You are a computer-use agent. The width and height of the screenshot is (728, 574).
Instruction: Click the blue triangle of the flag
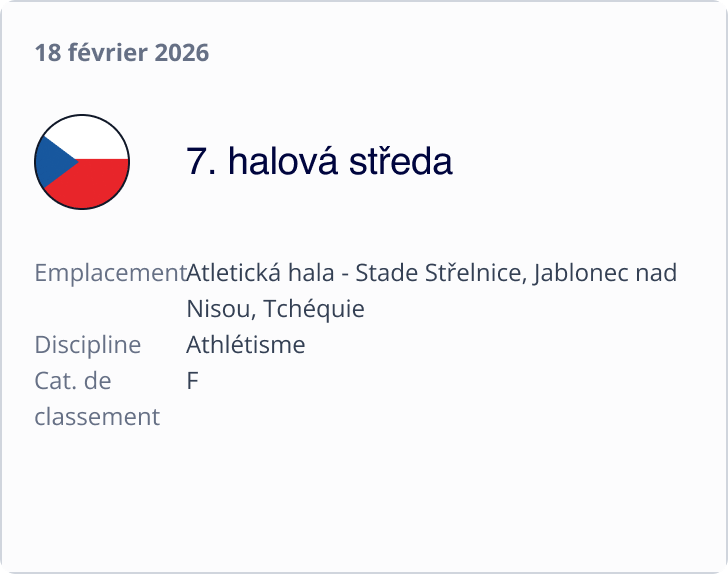point(50,162)
